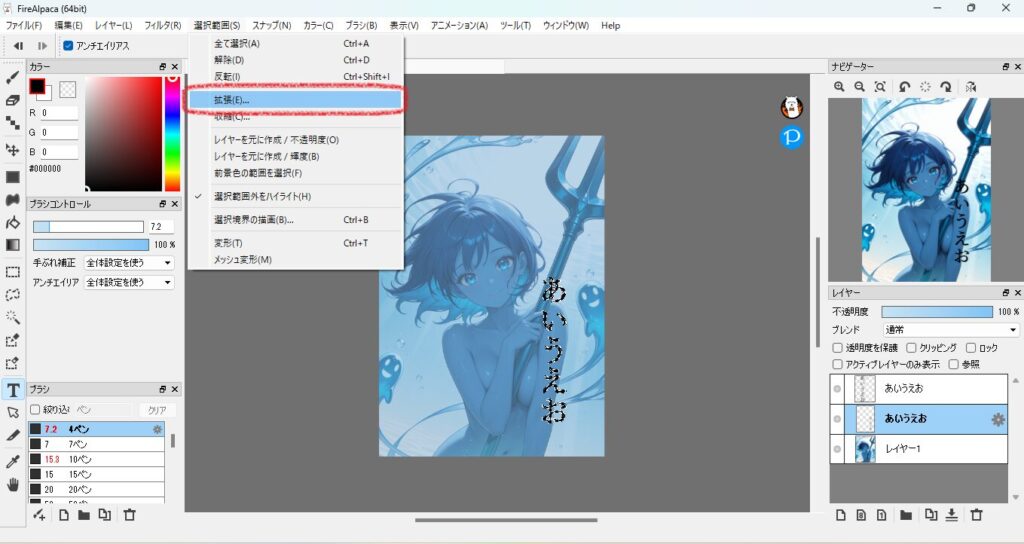Screen dimensions: 1024x544
Task: Rotate canvas left in Navigator panel
Action: tap(904, 87)
